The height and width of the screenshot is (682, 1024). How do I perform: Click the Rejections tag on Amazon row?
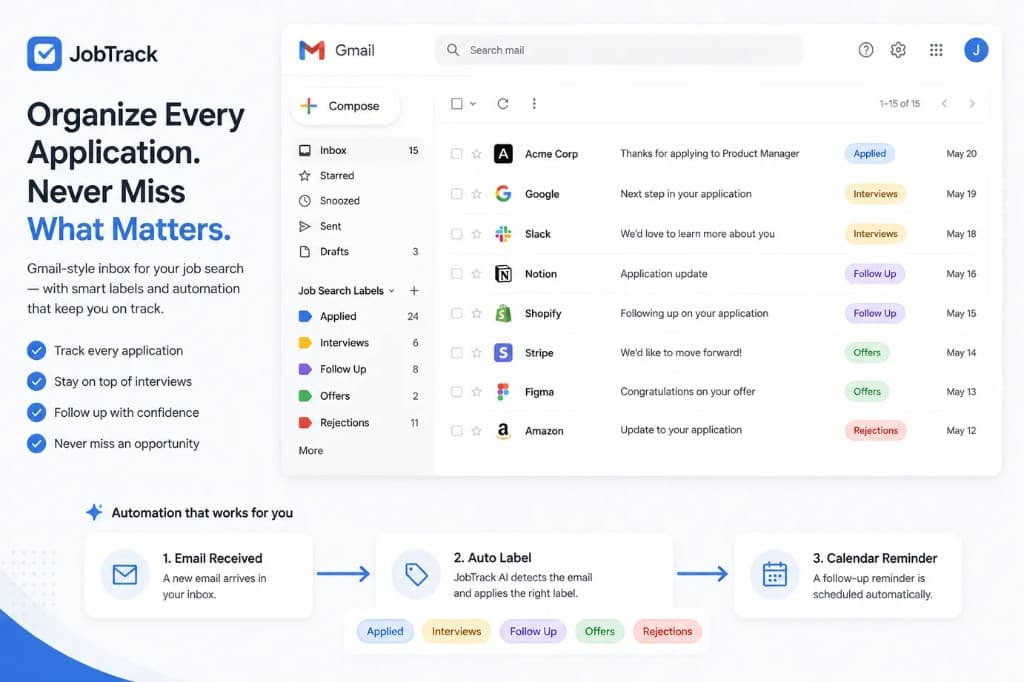coord(875,431)
